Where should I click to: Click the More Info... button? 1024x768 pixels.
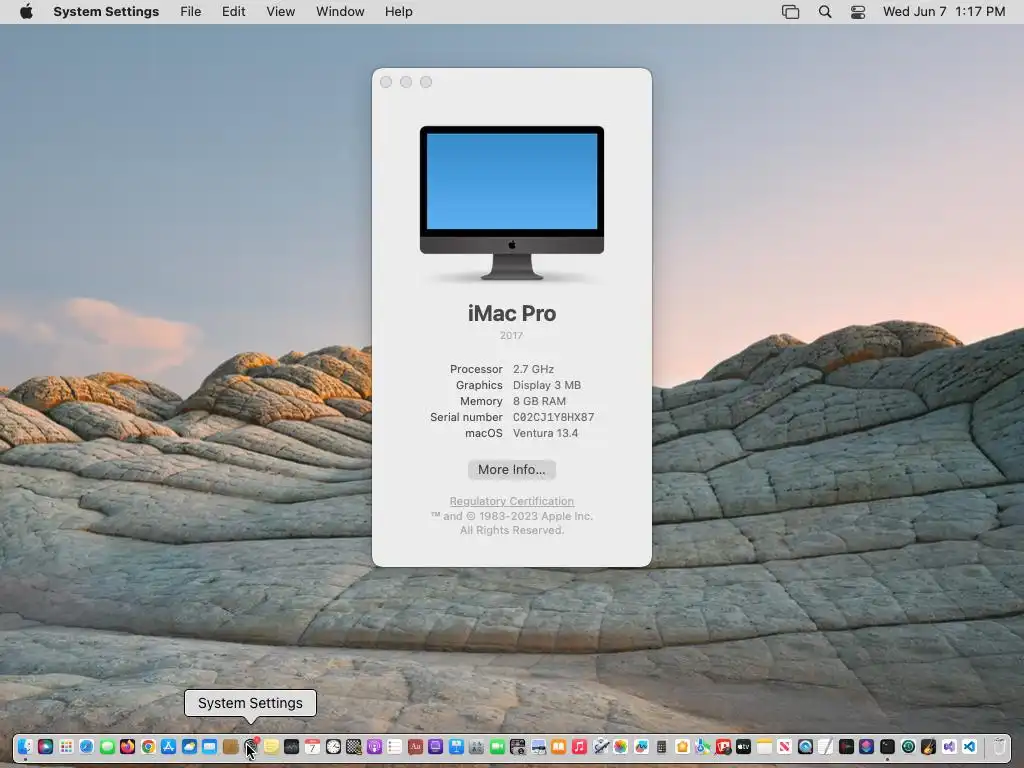[x=511, y=470]
